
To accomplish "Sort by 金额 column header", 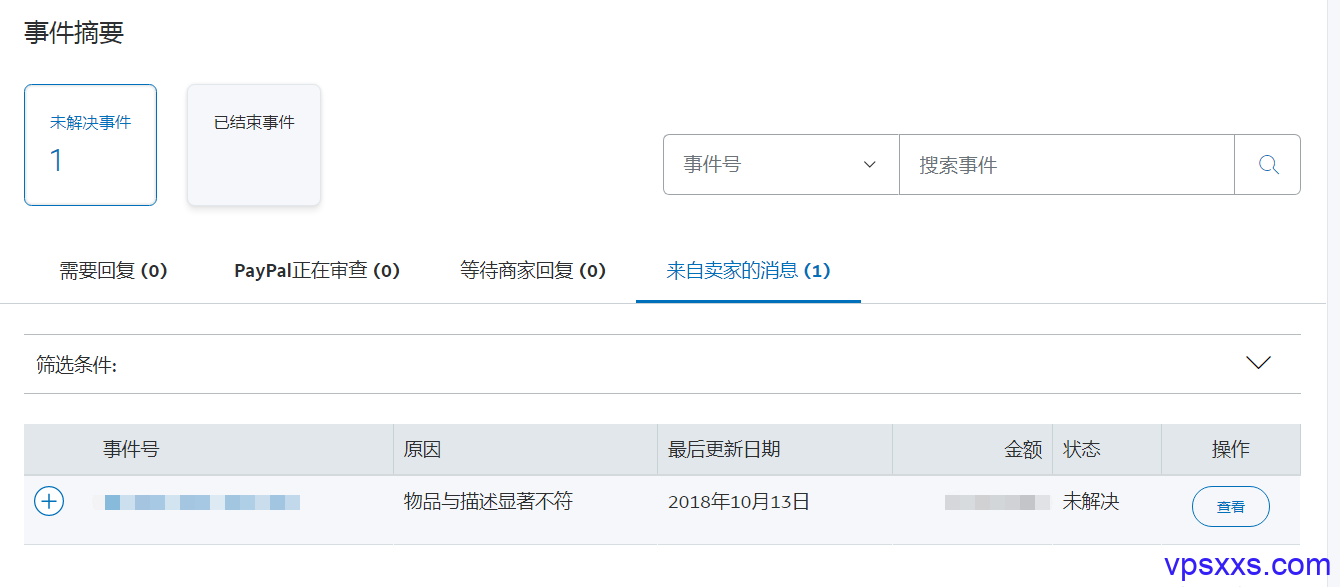I will coord(1023,450).
